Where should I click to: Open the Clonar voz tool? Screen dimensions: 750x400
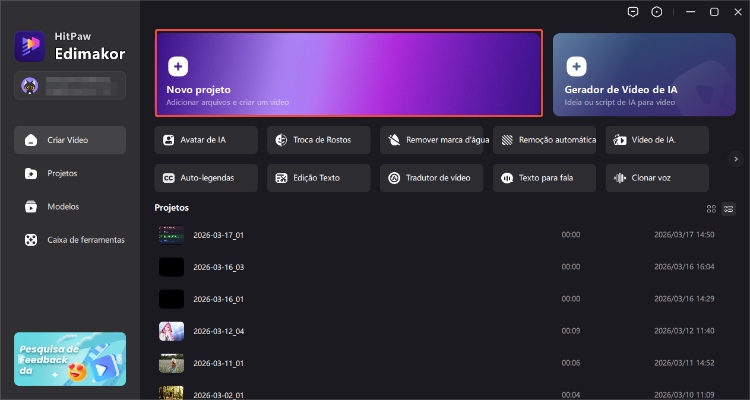pyautogui.click(x=657, y=178)
